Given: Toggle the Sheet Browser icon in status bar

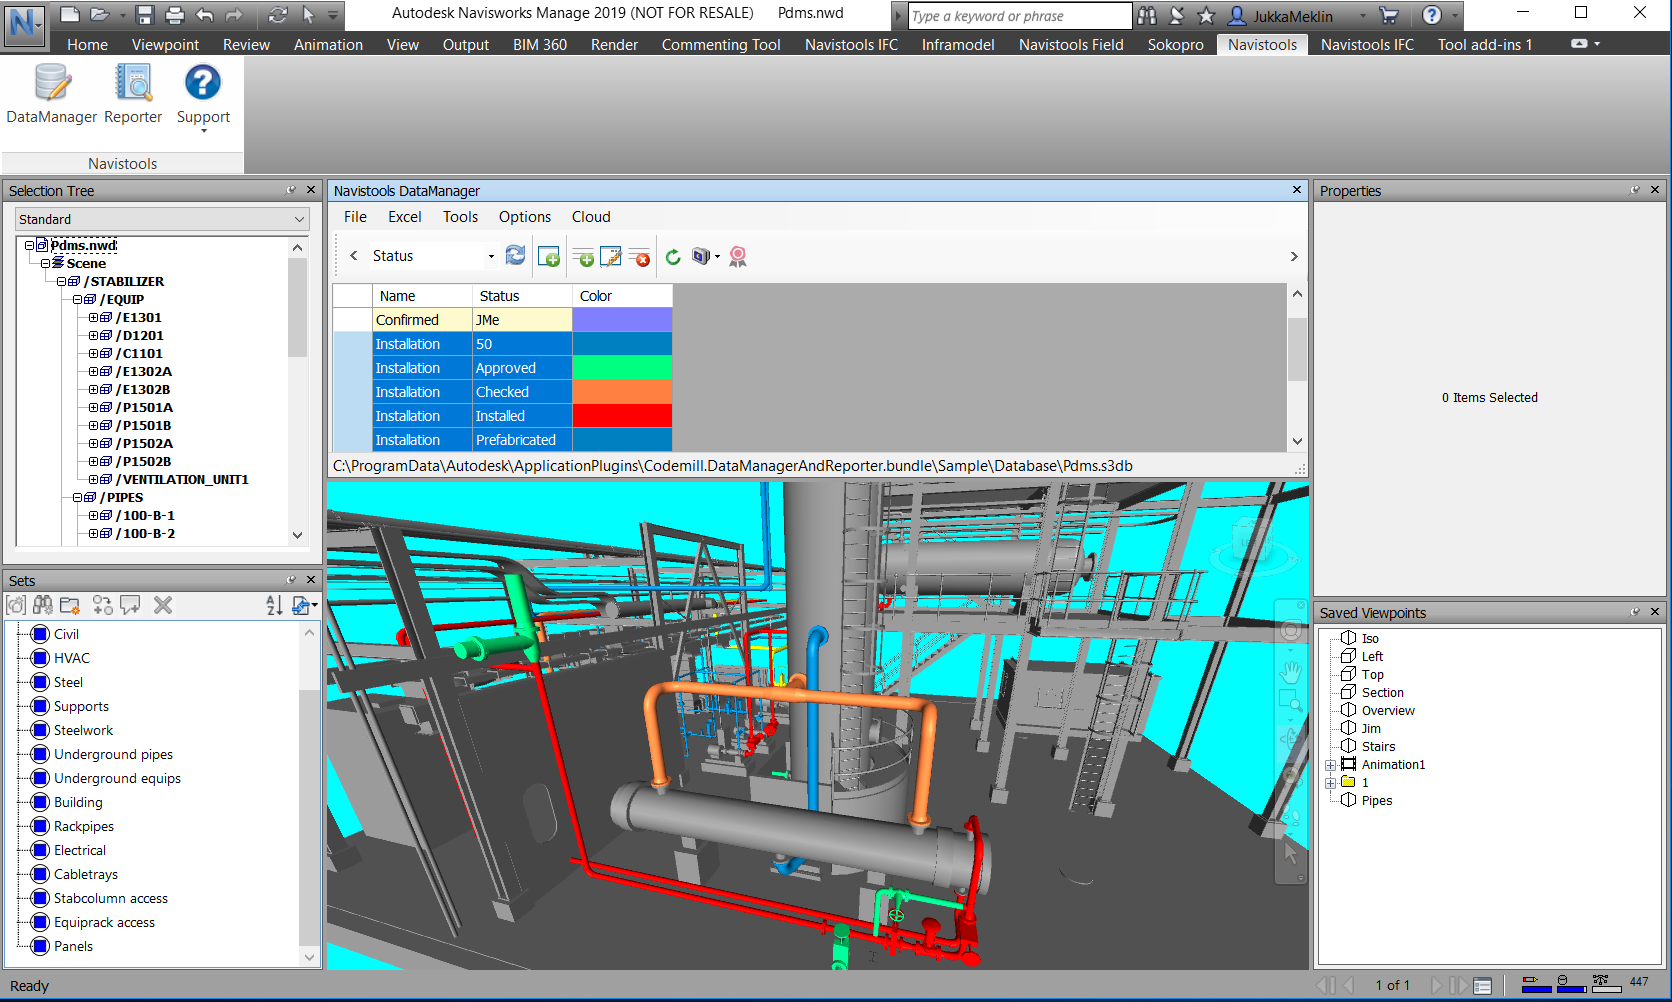Looking at the screenshot, I should coord(1483,986).
